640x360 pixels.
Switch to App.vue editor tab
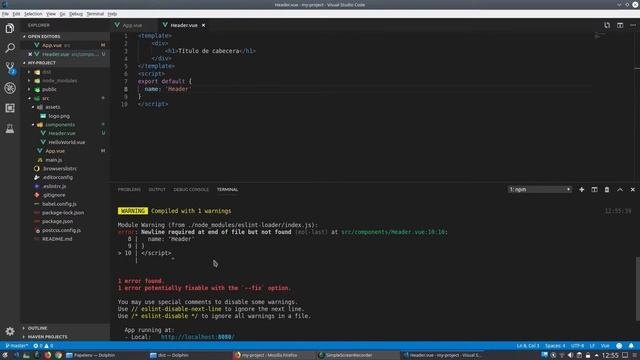coord(133,25)
